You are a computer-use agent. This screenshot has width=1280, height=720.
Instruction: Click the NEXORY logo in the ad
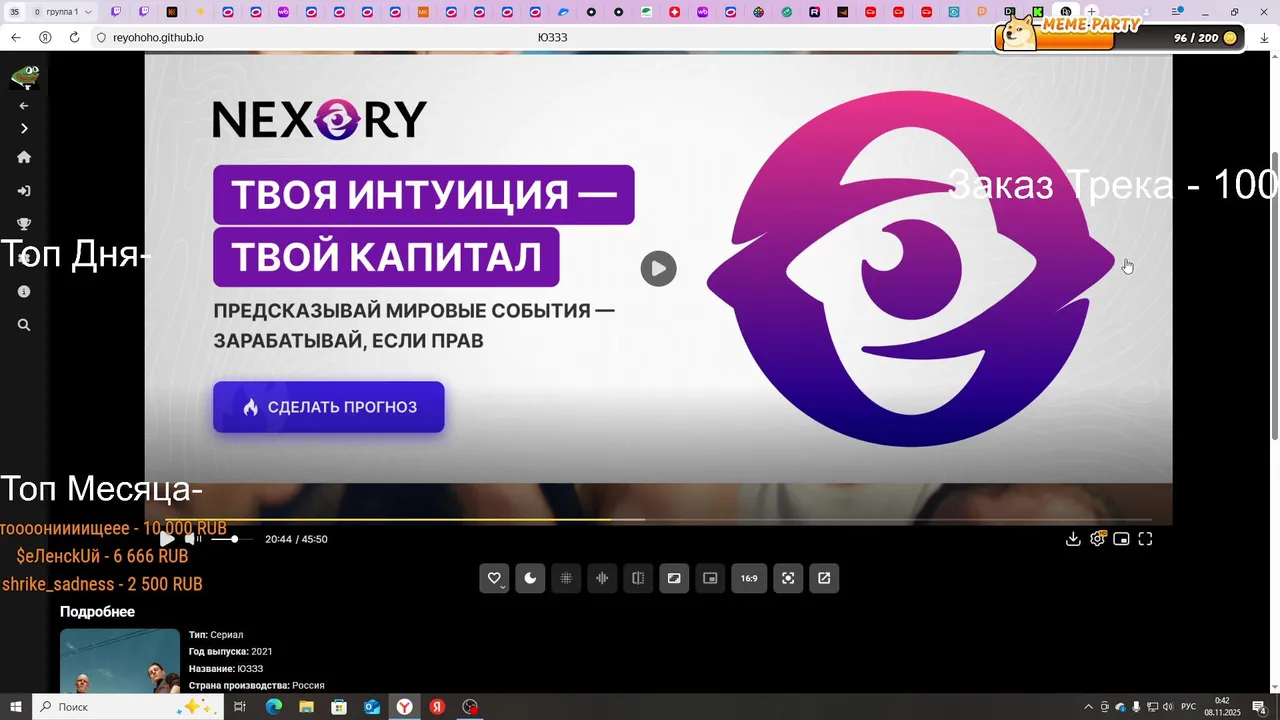pyautogui.click(x=320, y=119)
